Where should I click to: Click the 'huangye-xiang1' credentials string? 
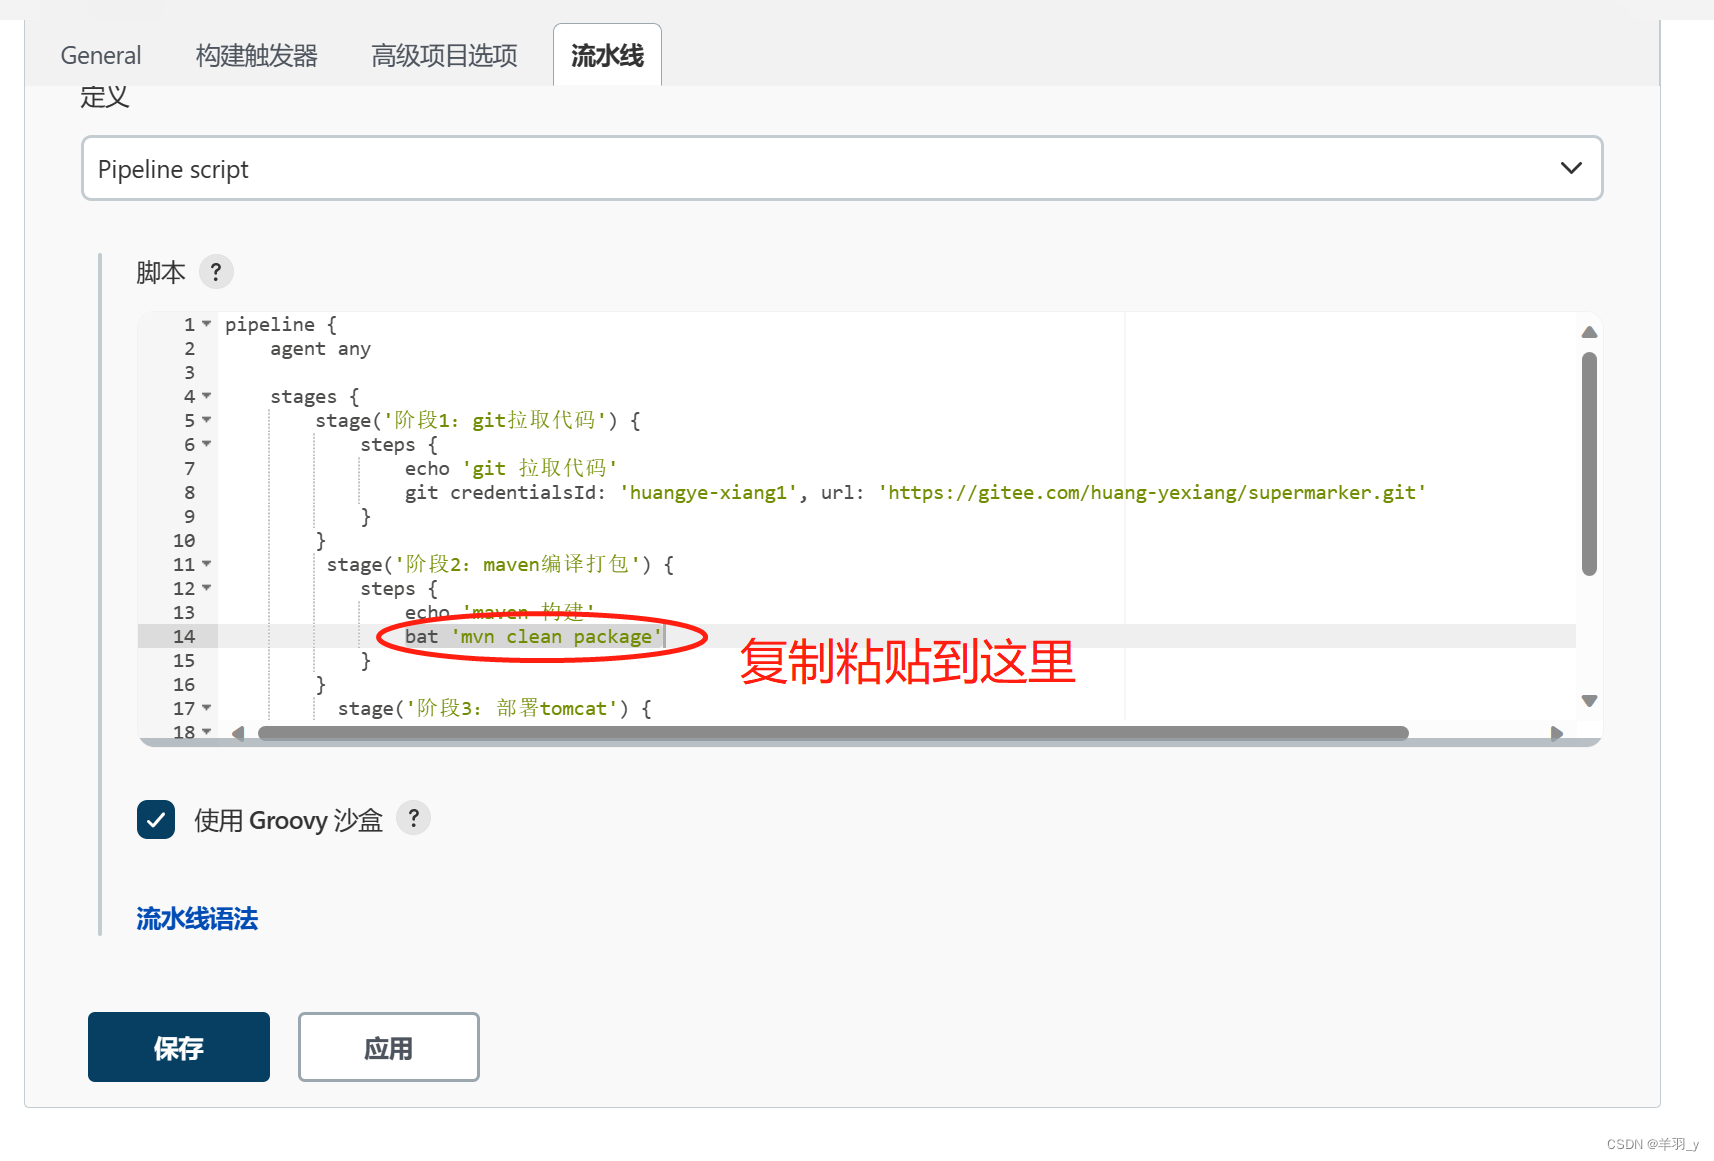[x=708, y=493]
